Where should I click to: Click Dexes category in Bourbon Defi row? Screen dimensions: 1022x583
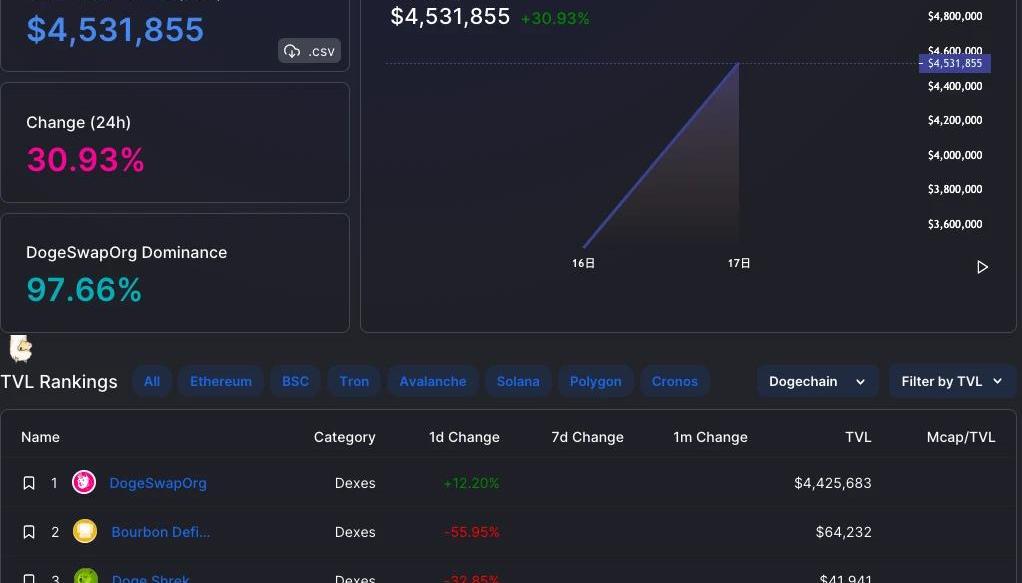tap(355, 532)
